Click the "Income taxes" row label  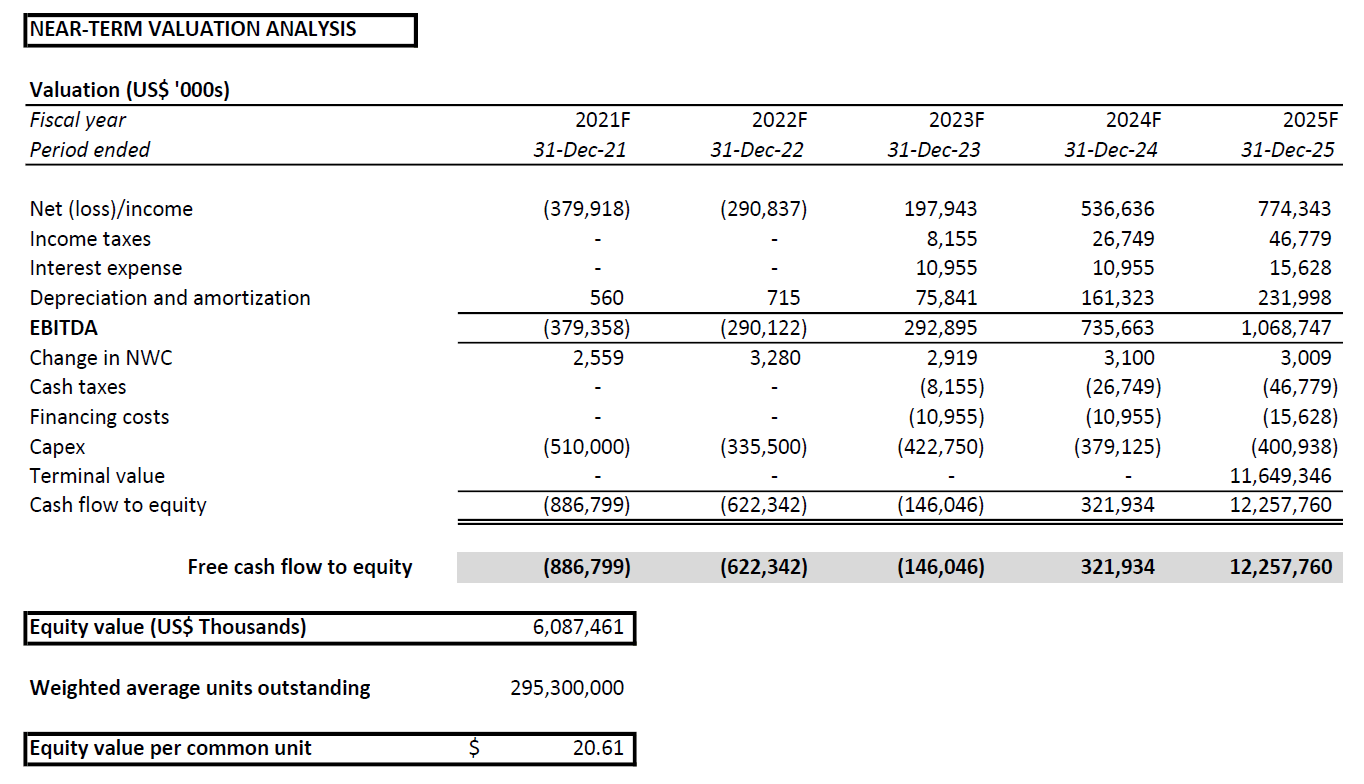tap(90, 239)
